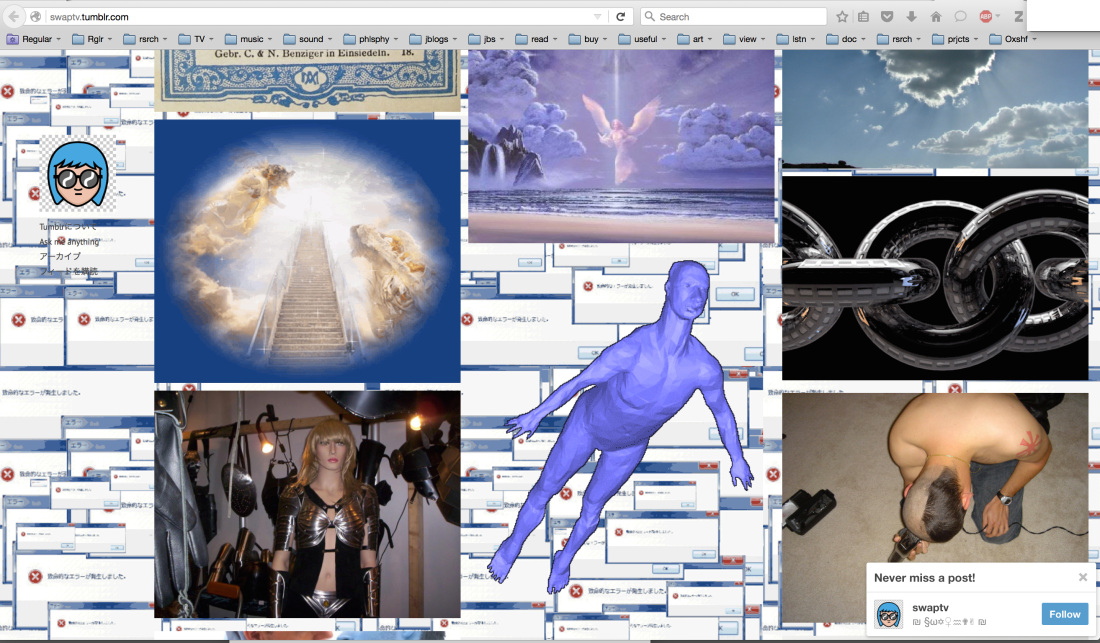Viewport: 1100px width, 643px height.
Task: Reload the page with the refresh icon
Action: point(620,17)
